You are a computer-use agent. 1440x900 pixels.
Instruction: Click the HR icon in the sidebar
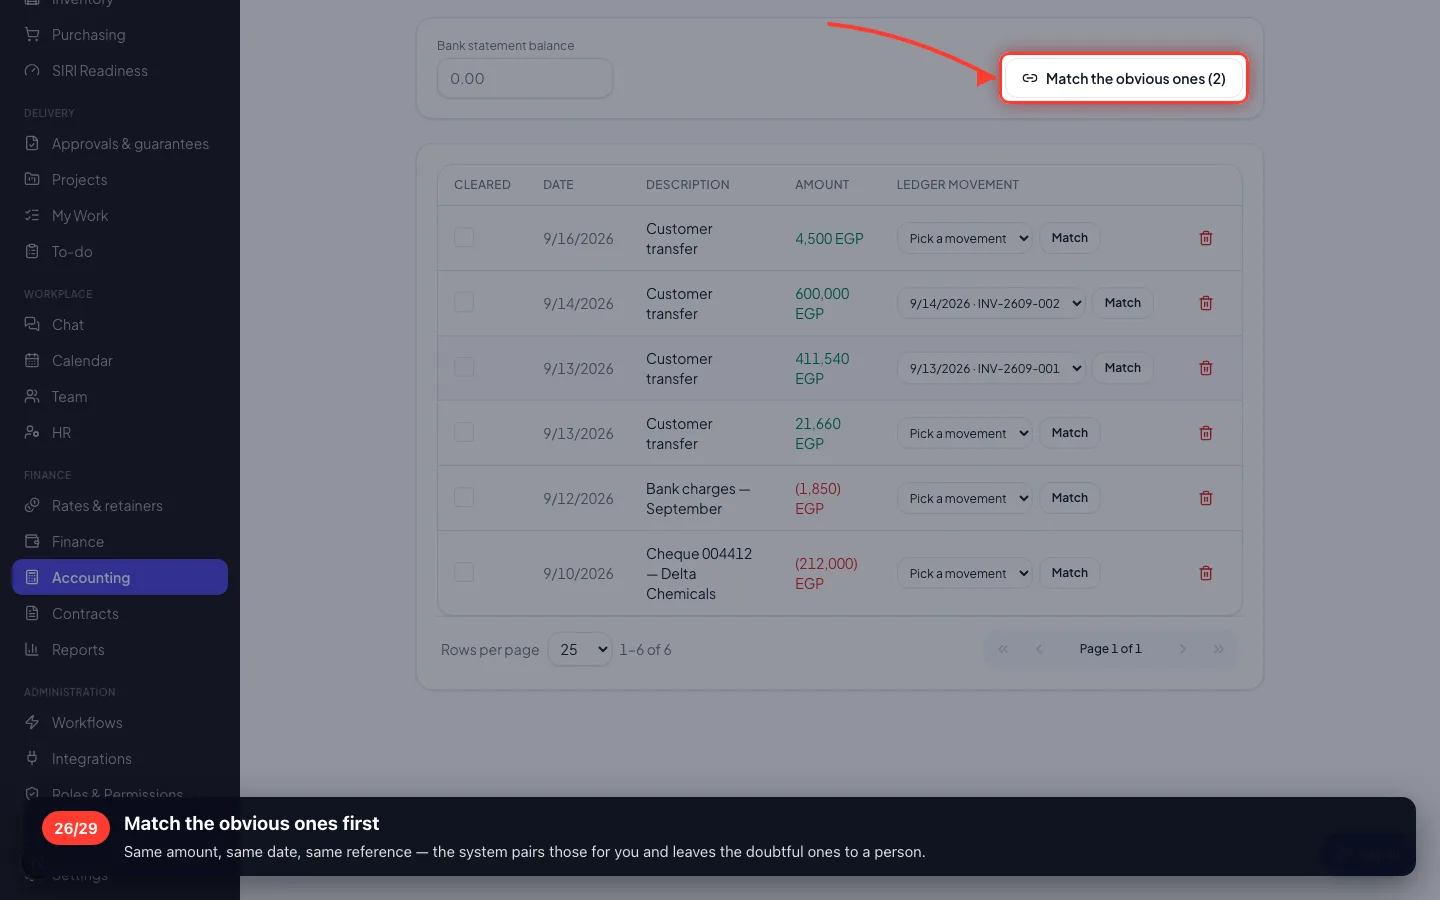tap(32, 432)
